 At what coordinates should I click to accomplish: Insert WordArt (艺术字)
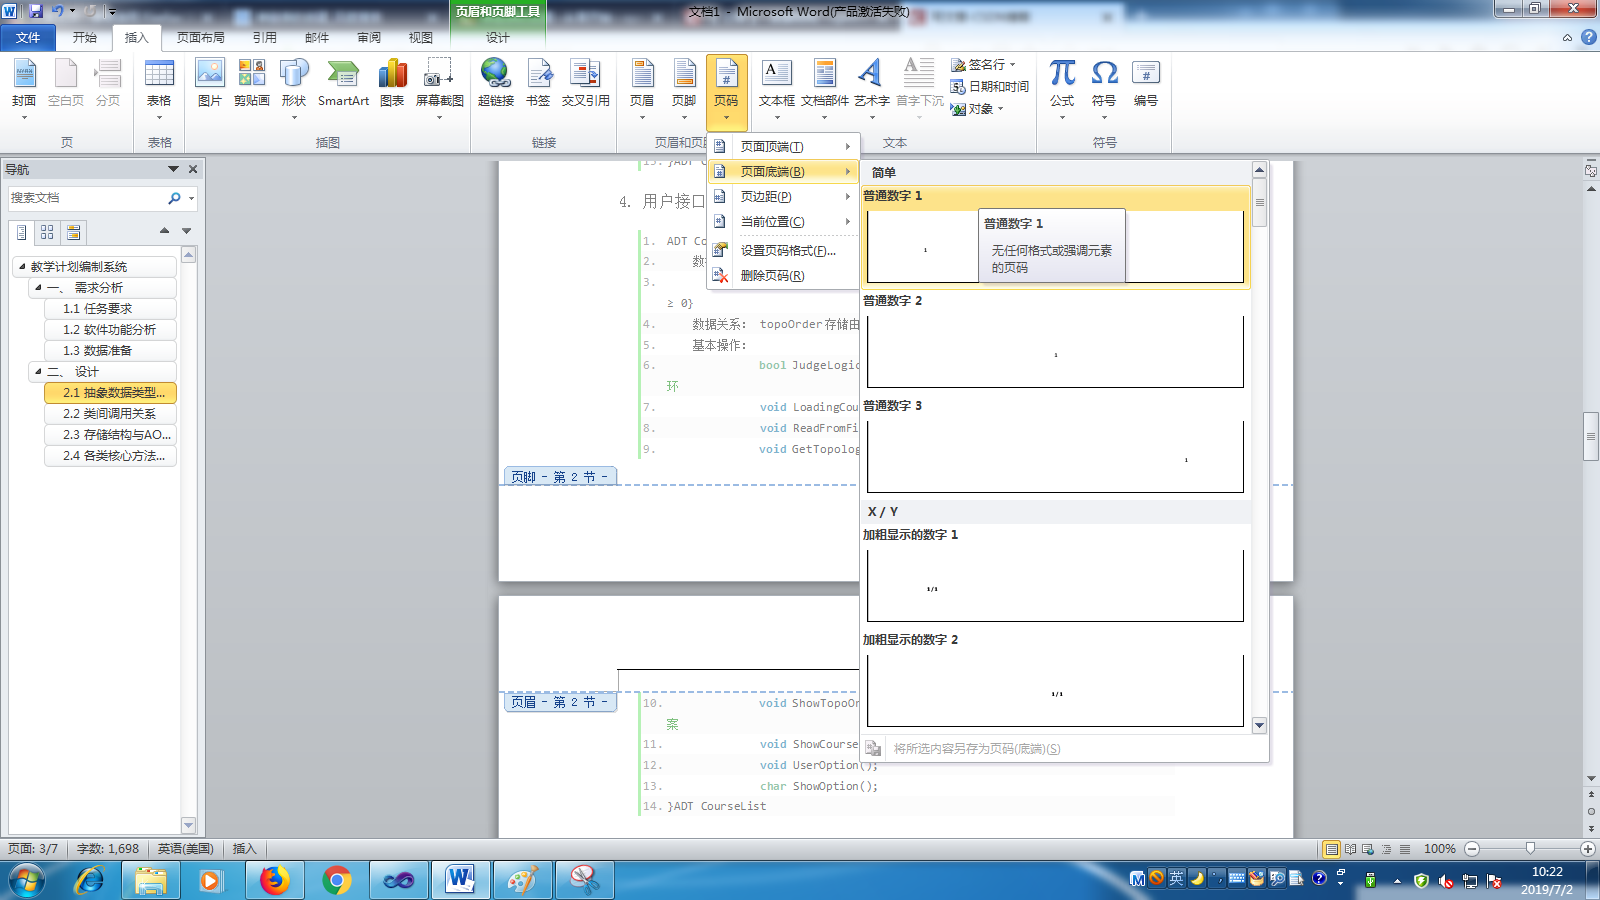click(872, 88)
